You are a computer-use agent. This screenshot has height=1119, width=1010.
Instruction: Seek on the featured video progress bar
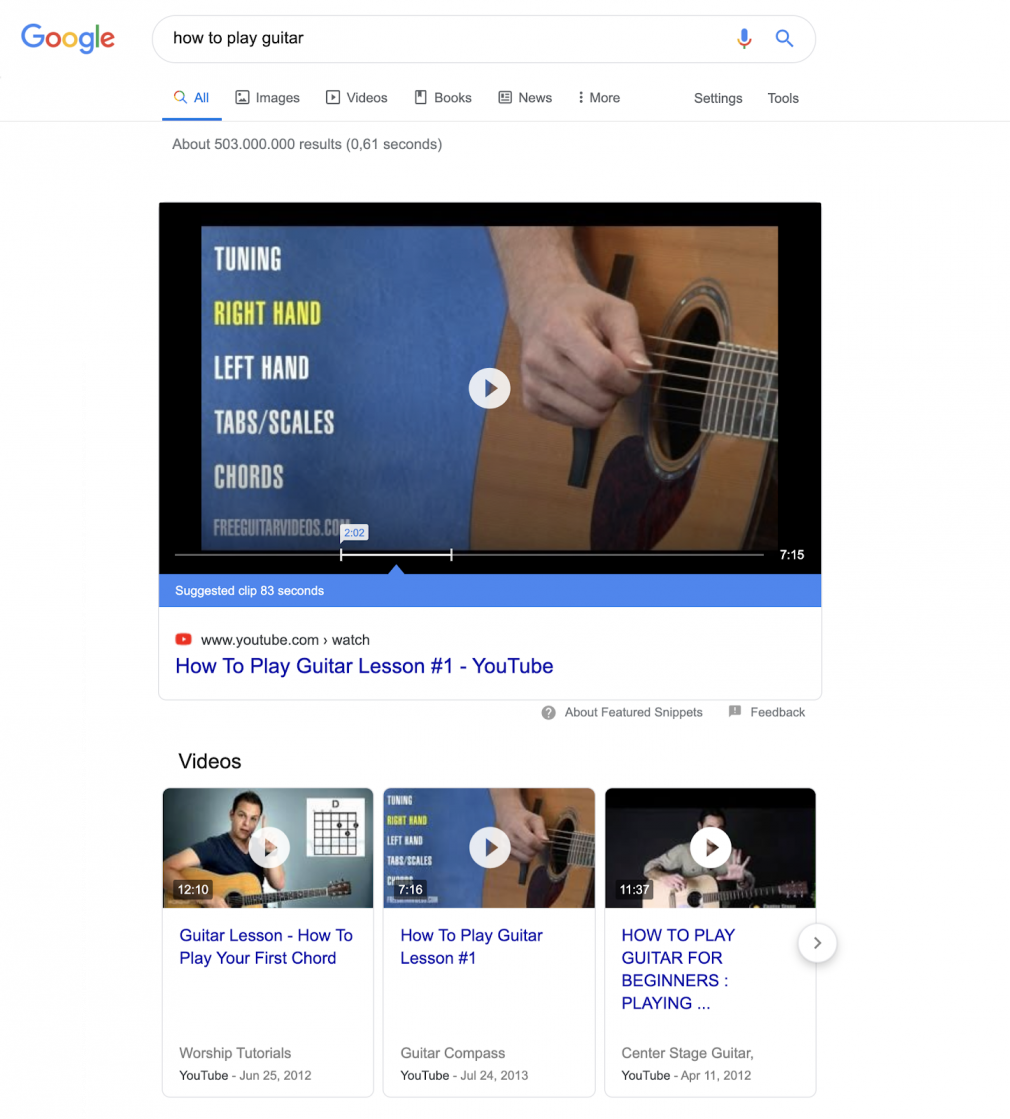click(x=469, y=555)
